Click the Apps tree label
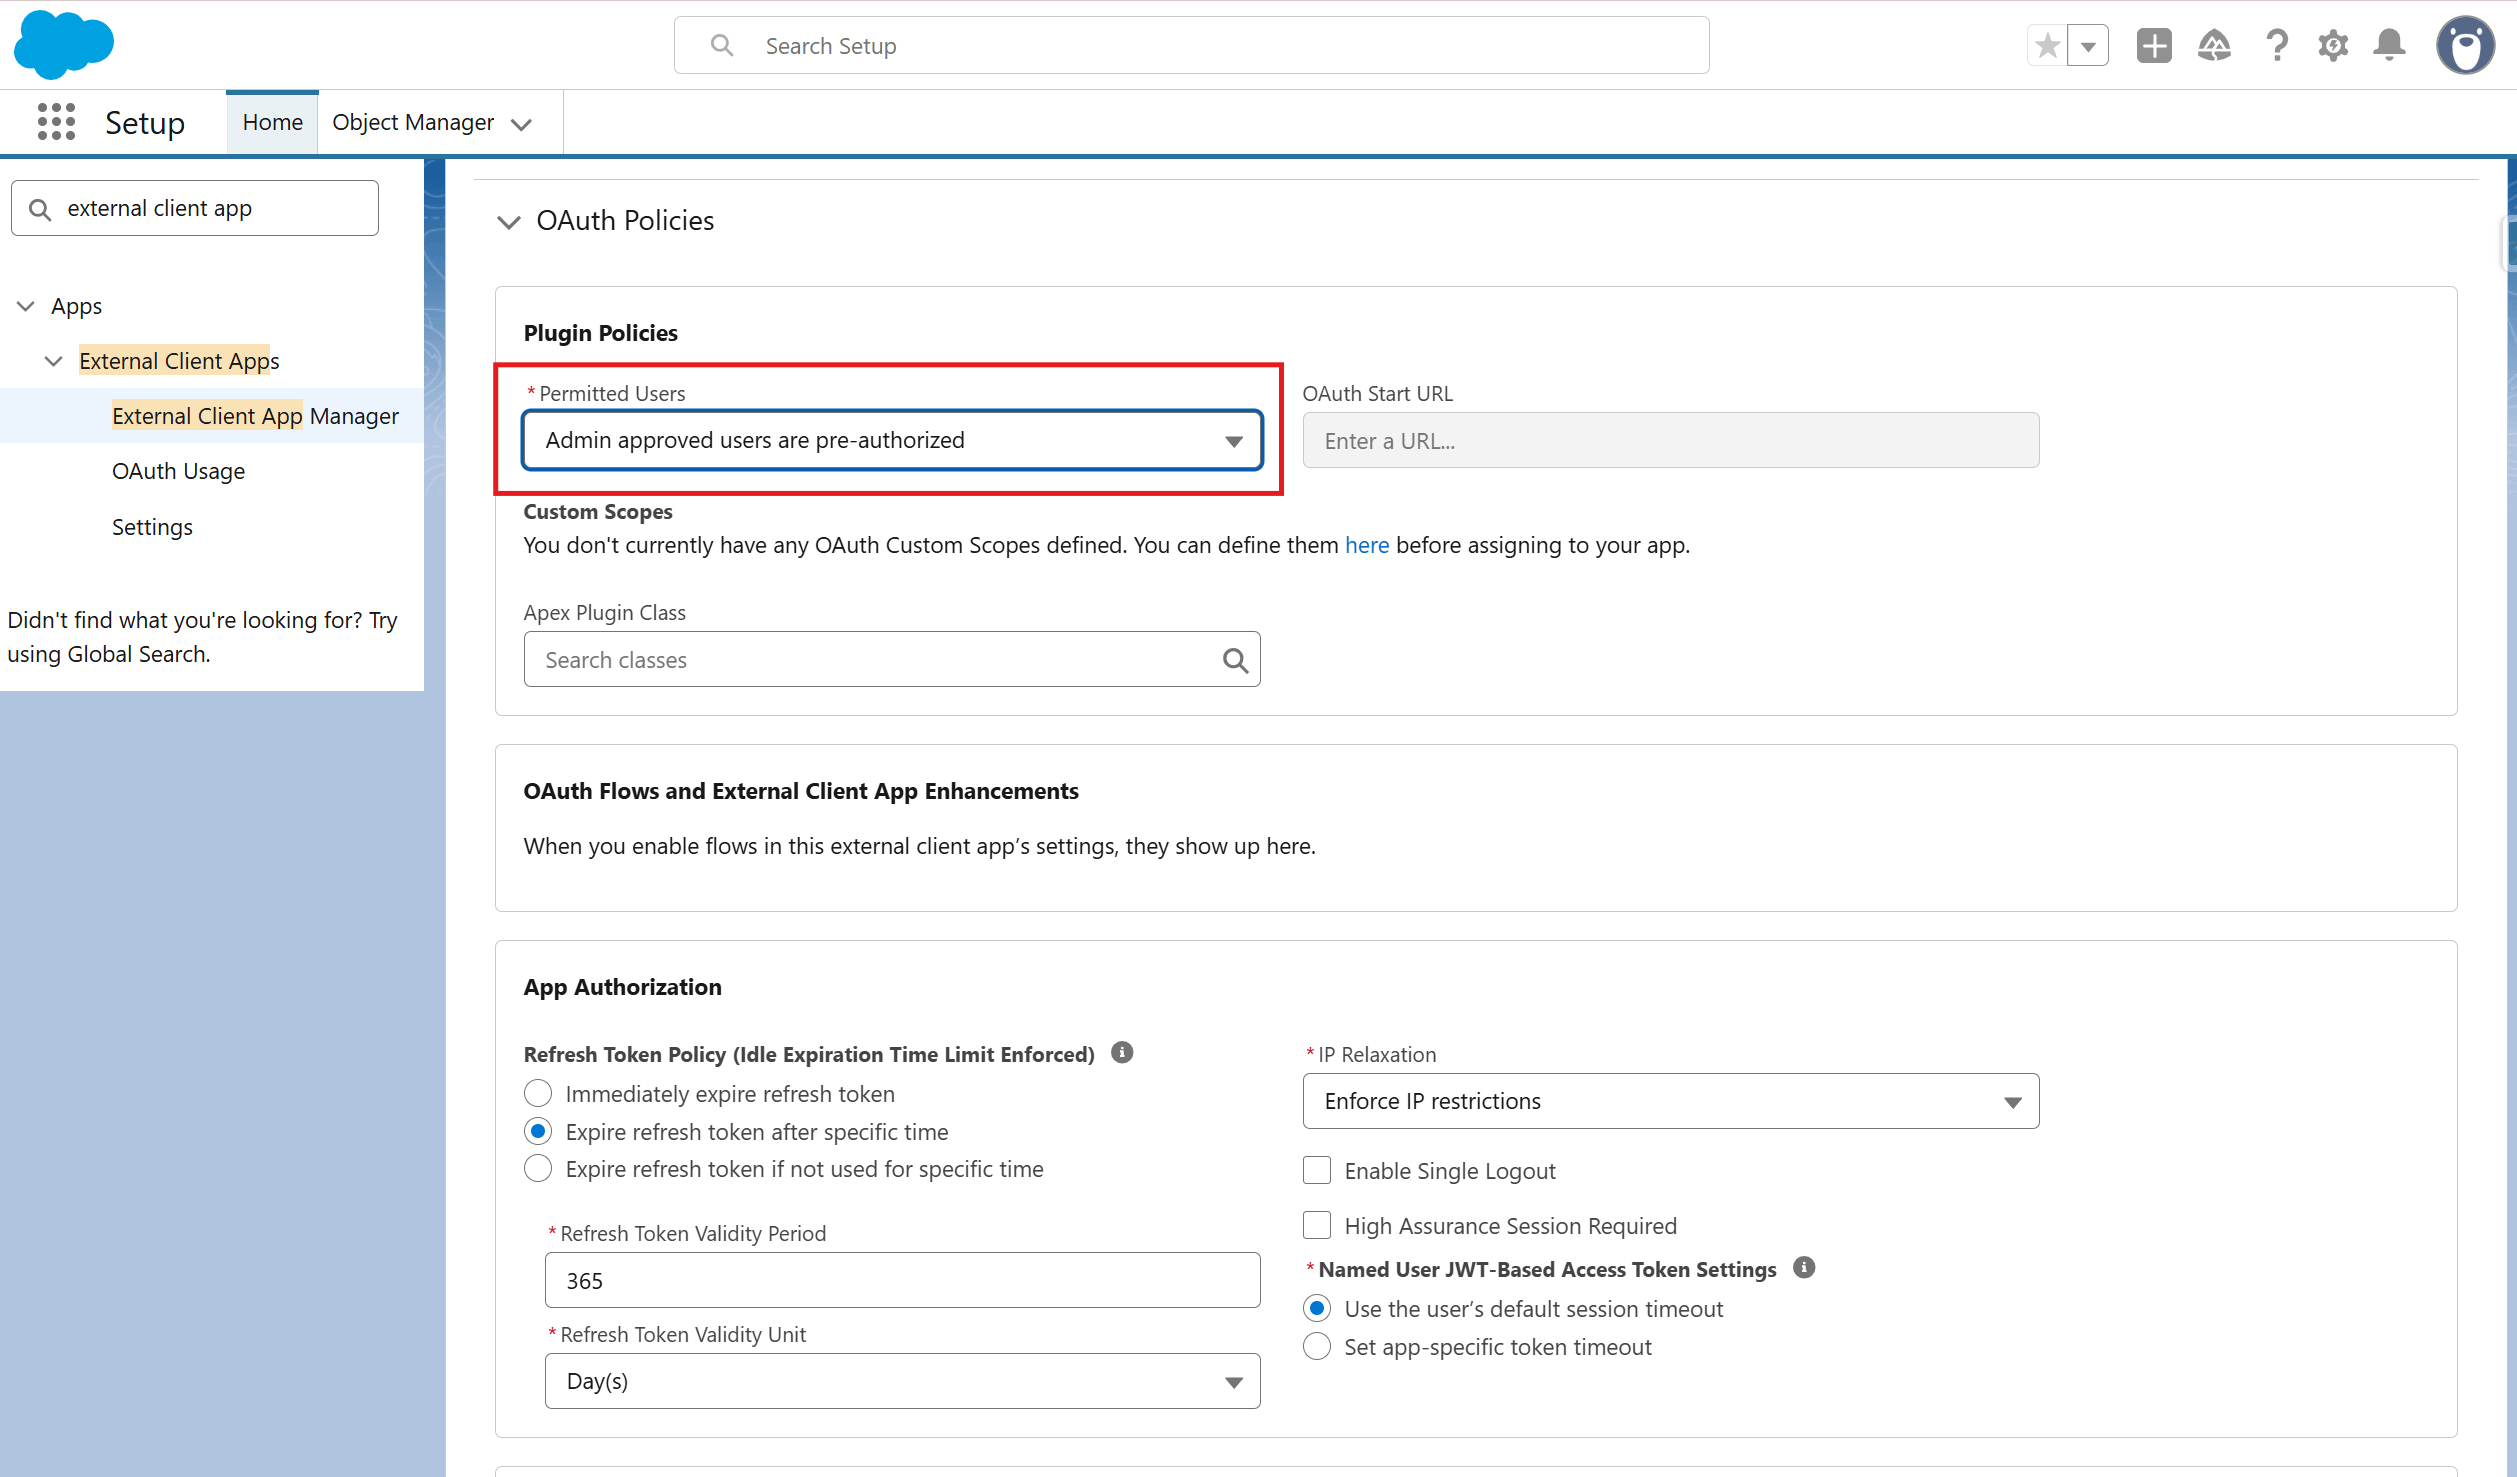Image resolution: width=2517 pixels, height=1477 pixels. click(x=77, y=306)
